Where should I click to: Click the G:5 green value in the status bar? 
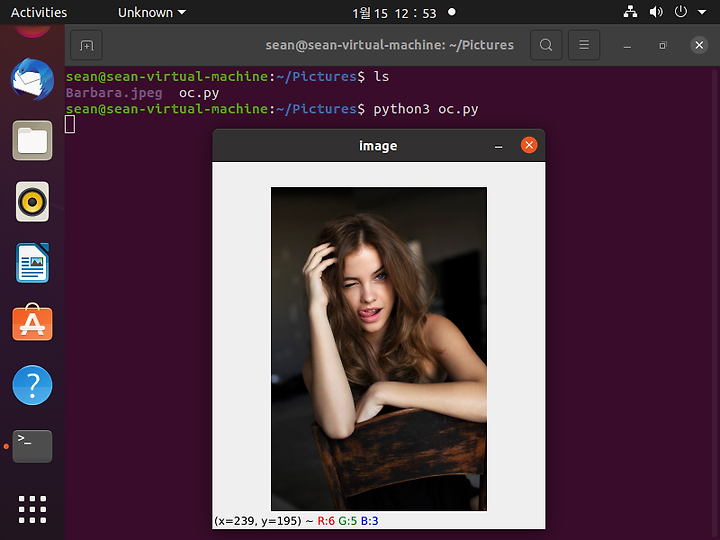click(x=348, y=521)
